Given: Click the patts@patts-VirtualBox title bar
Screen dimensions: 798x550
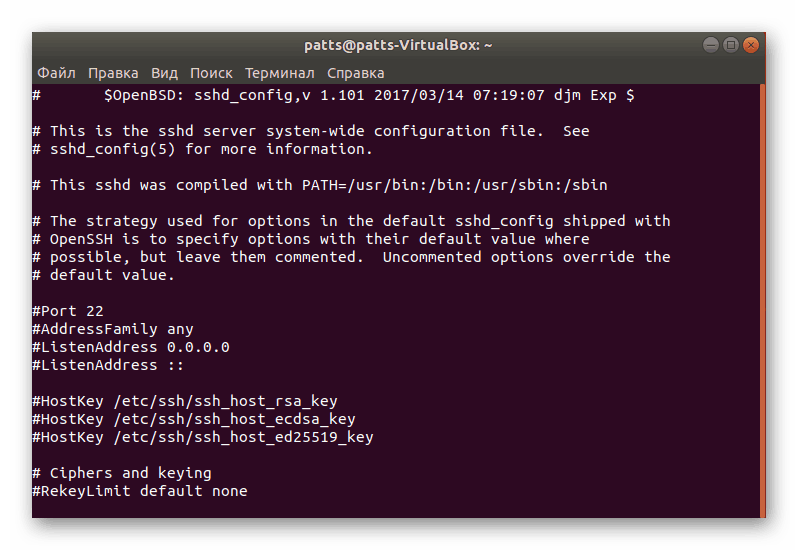Looking at the screenshot, I should click(x=398, y=45).
